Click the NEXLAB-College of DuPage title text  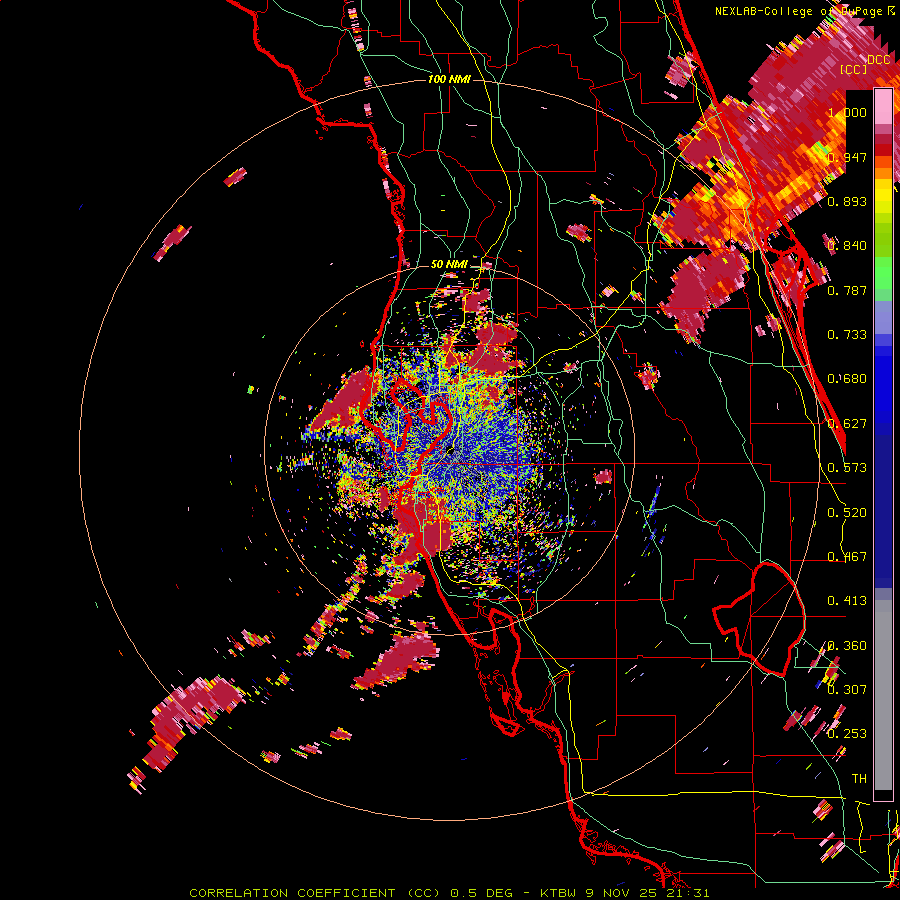(x=798, y=11)
